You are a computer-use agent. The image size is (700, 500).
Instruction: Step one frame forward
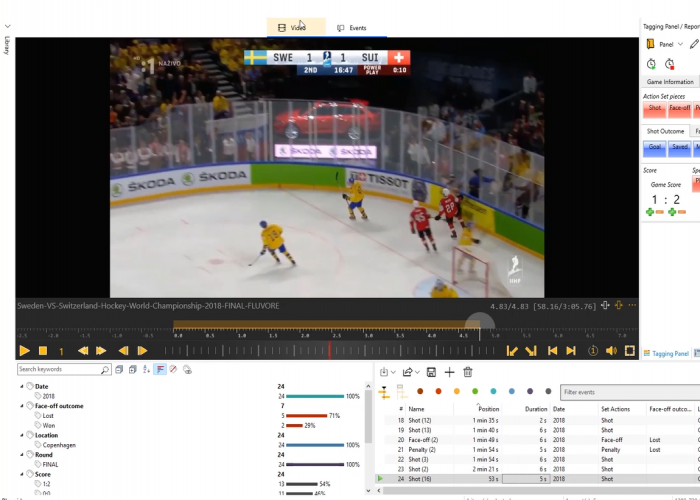[x=142, y=351]
